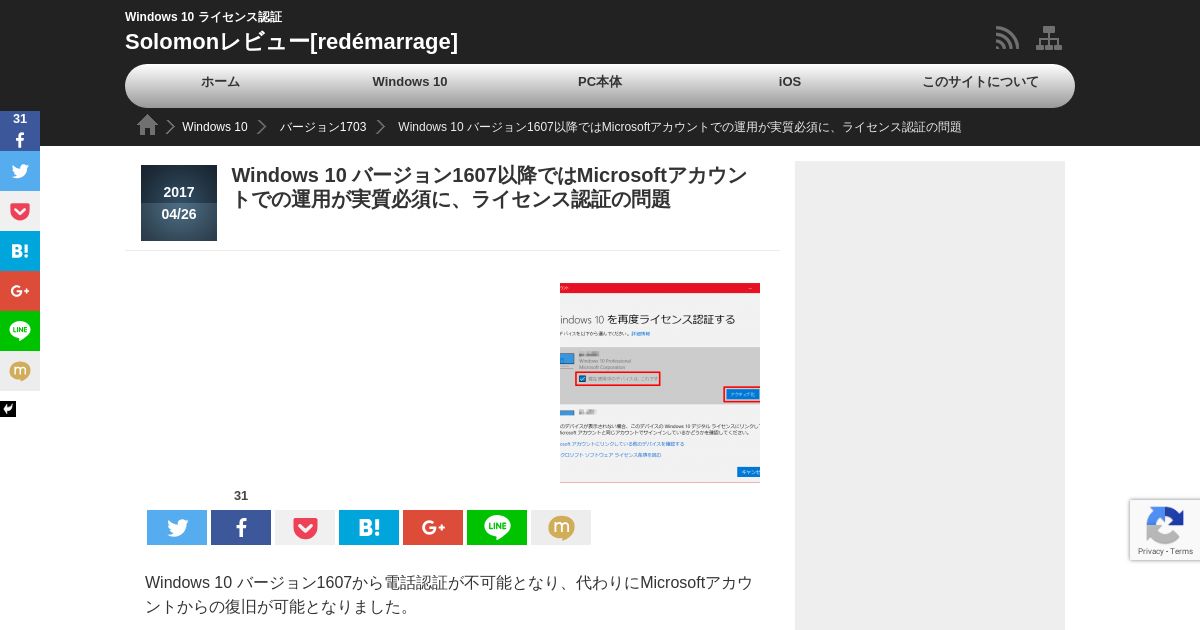Save to Pocket using button below image
The image size is (1200, 630).
click(305, 528)
